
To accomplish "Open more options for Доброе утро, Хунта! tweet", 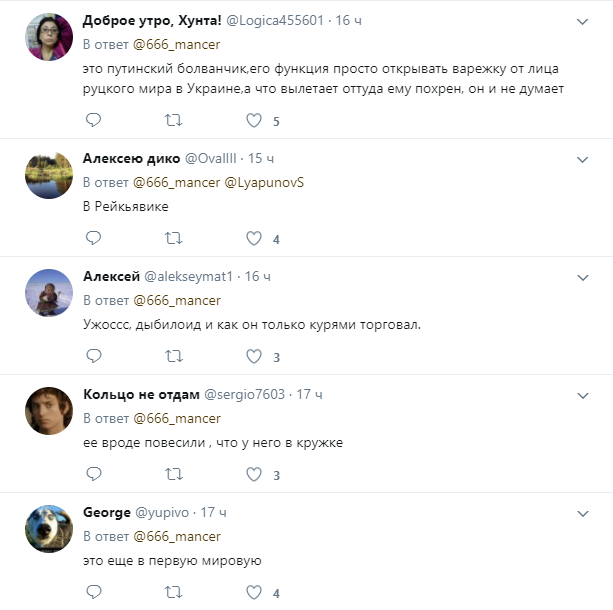I will click(x=583, y=21).
